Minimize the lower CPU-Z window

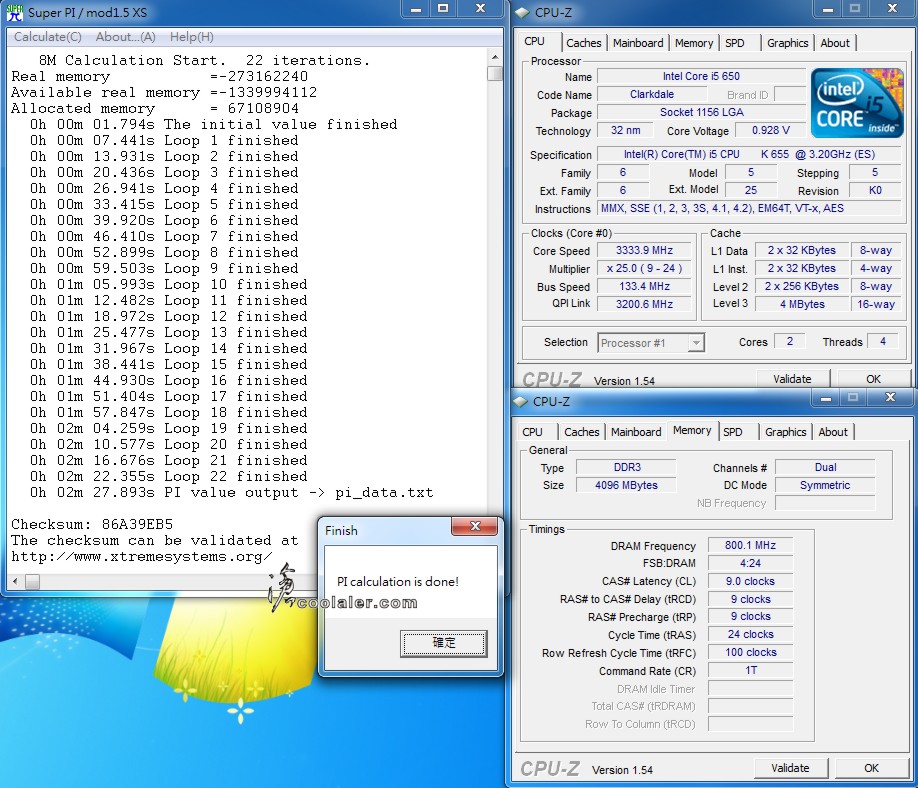826,398
